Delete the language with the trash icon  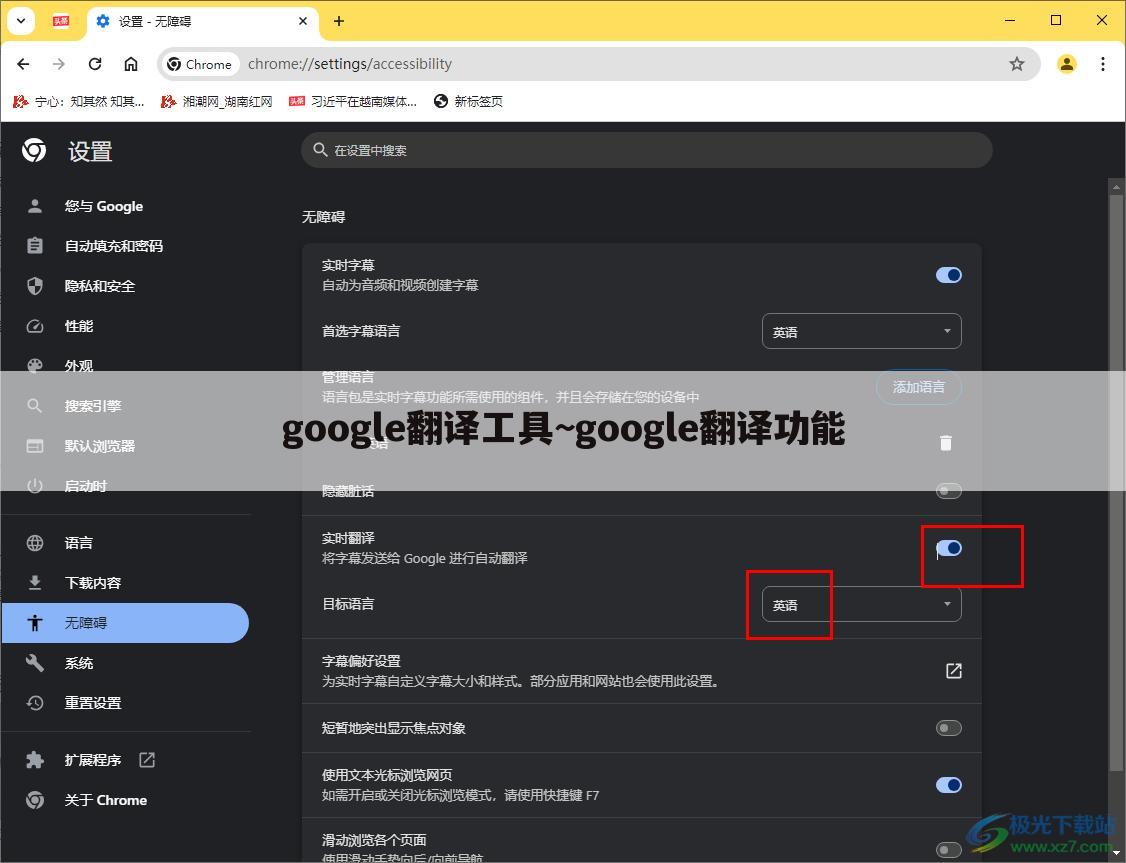[946, 443]
